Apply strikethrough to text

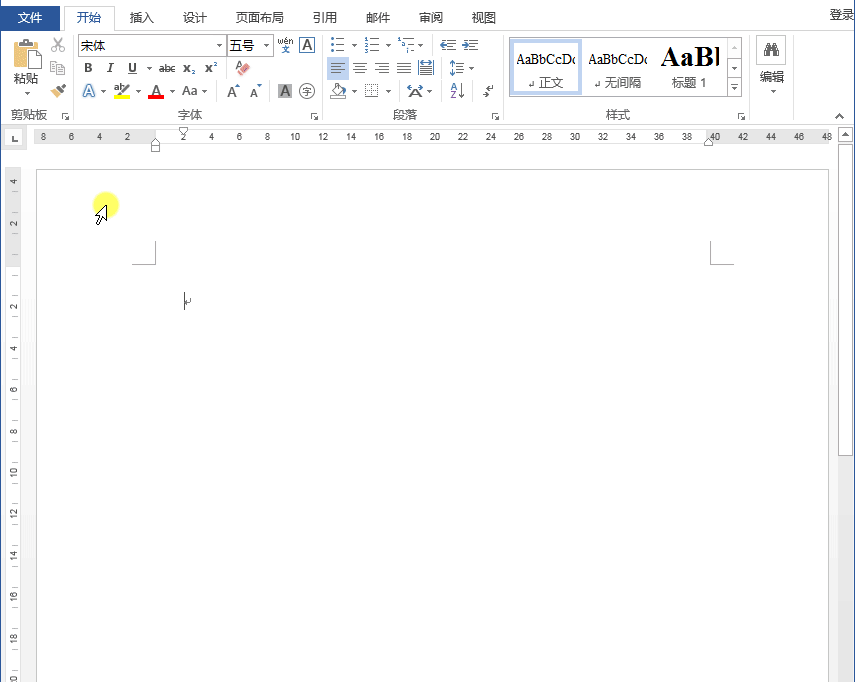[167, 68]
